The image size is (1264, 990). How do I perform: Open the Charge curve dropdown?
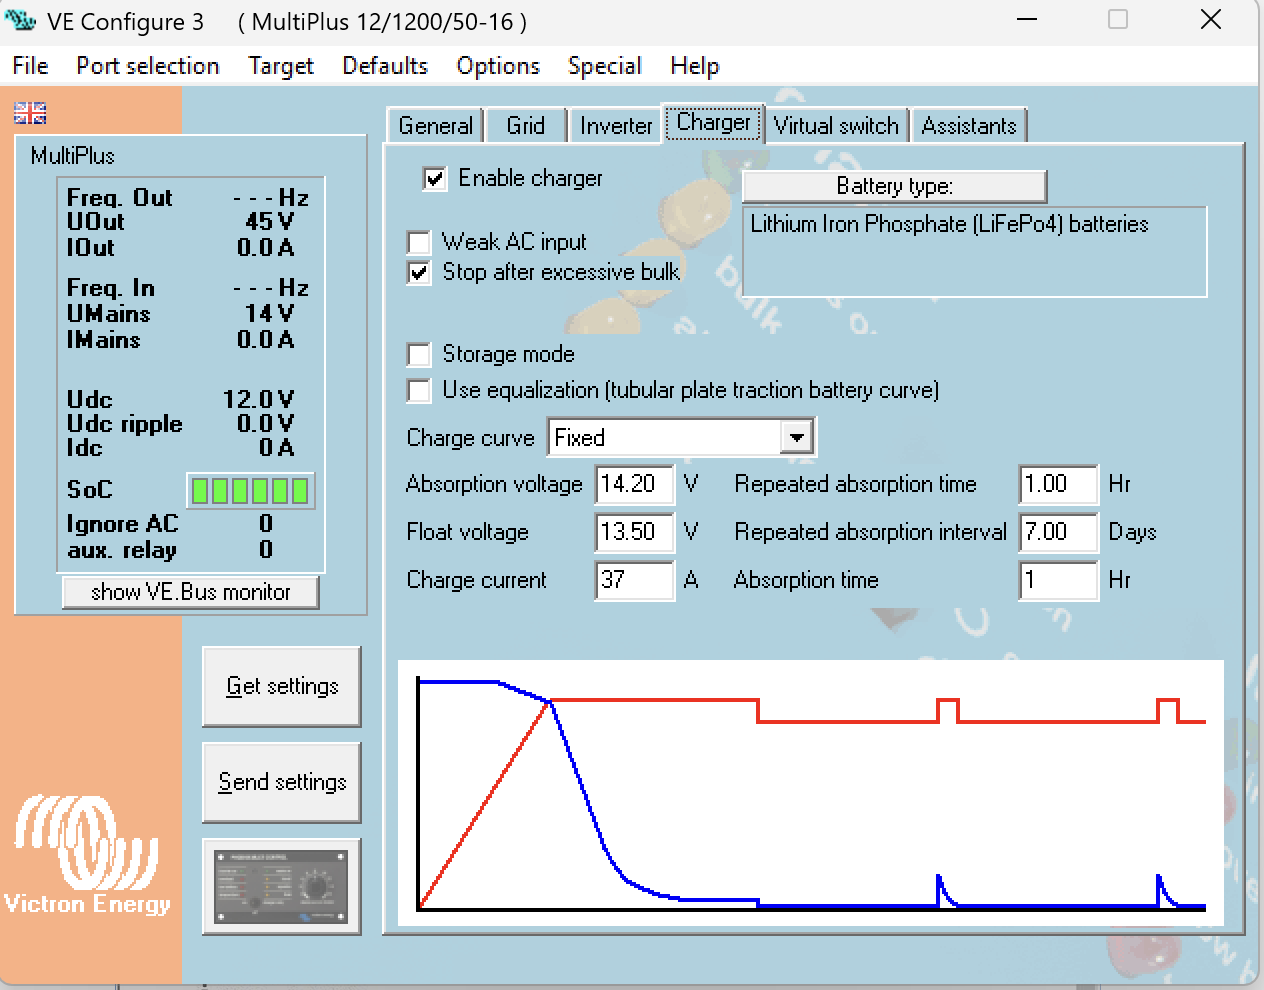796,438
